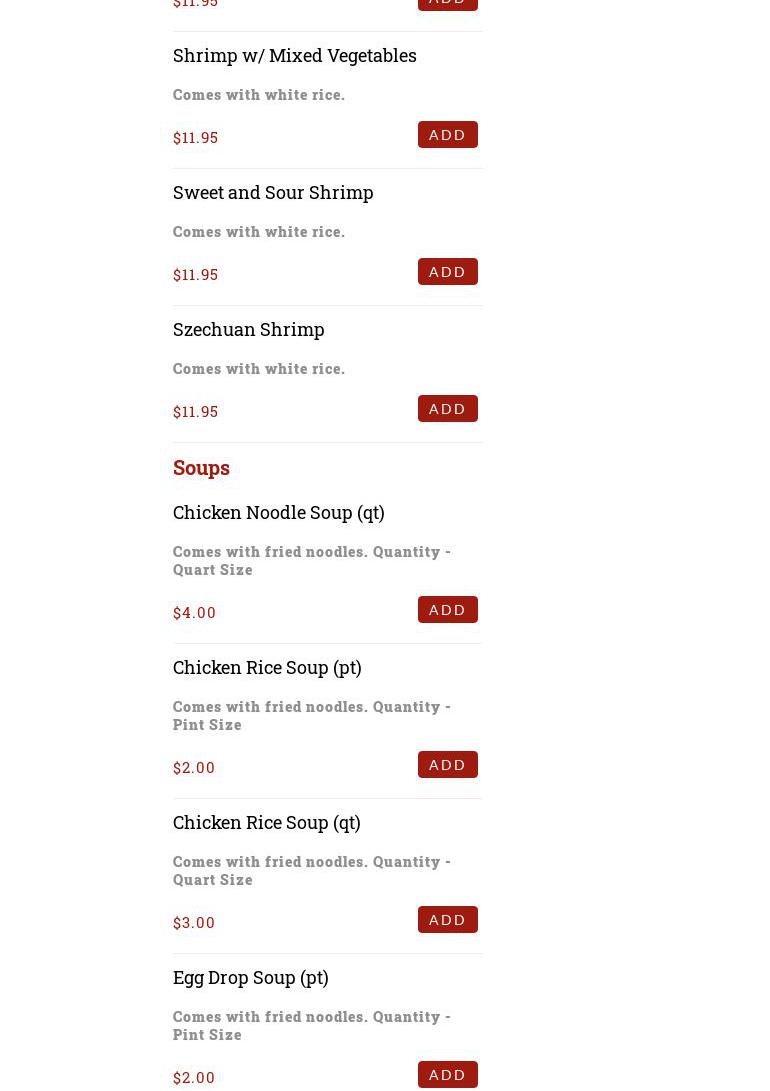Open the Chicken Noodle Soup (qt) title
This screenshot has width=770, height=1091.
coord(278,513)
